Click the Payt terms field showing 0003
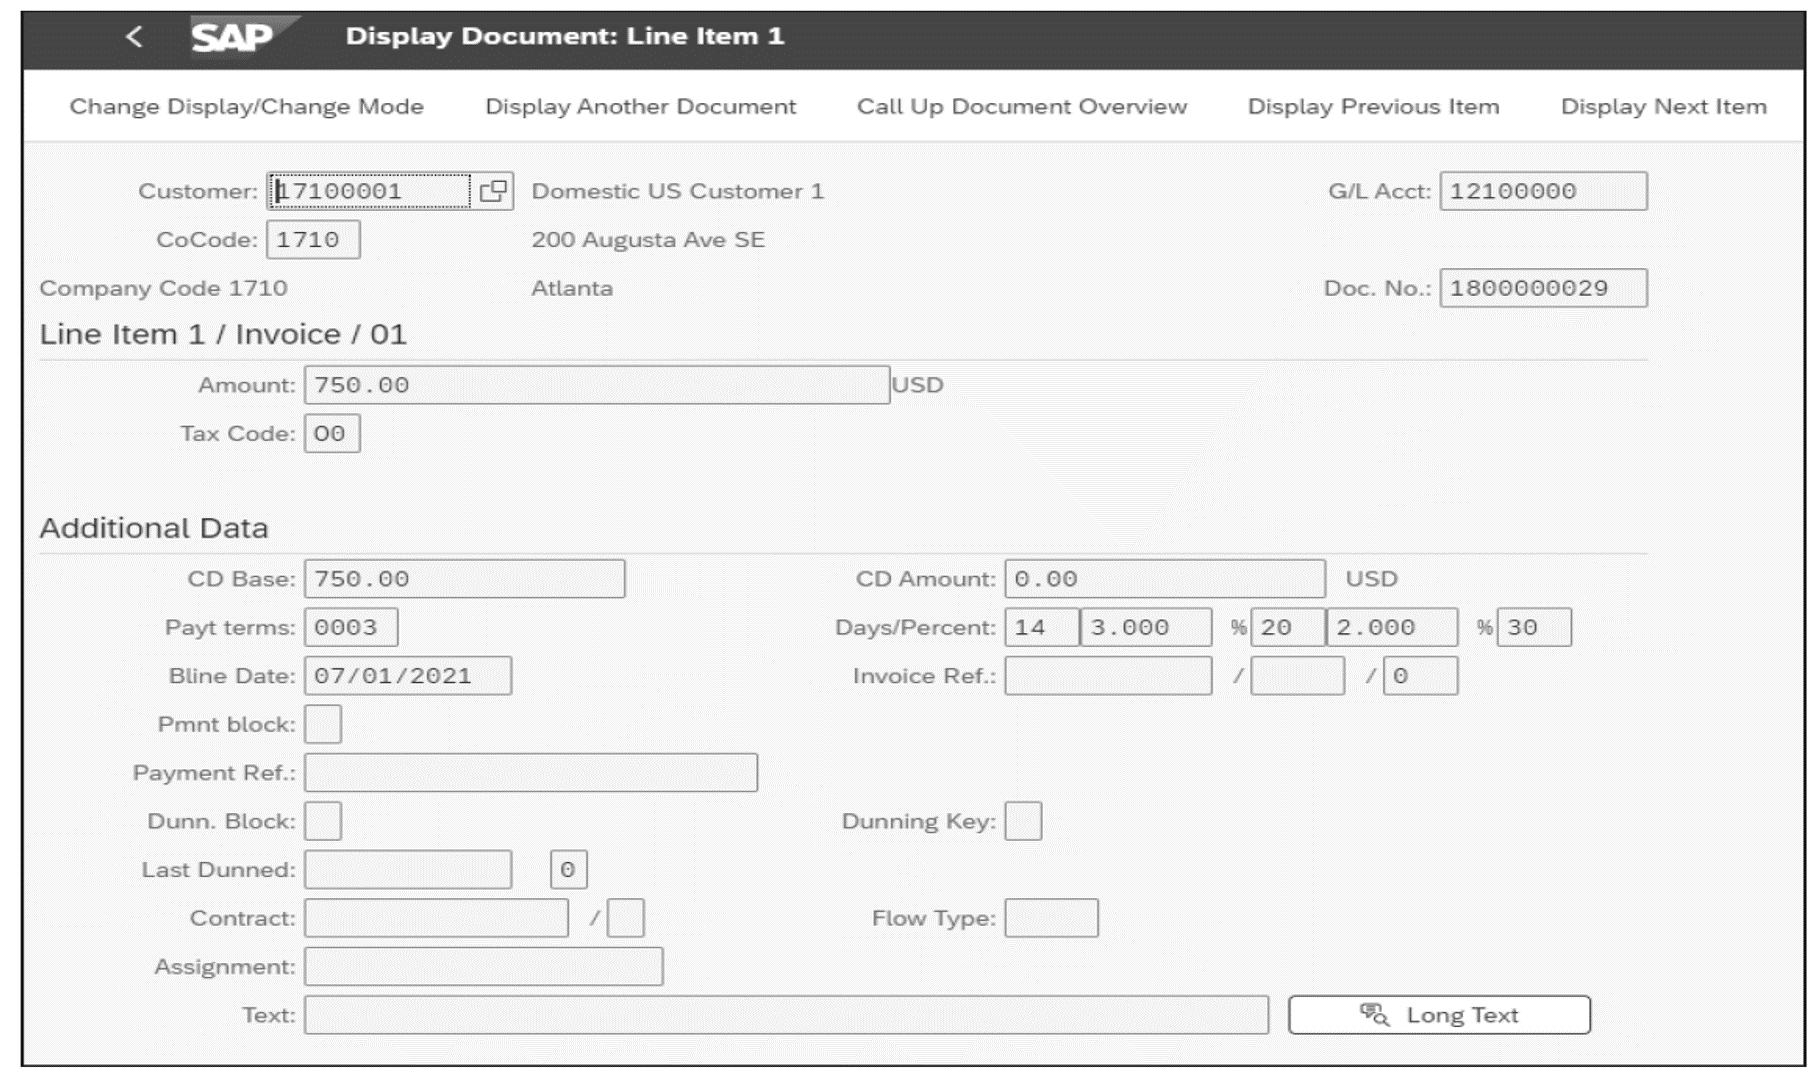1820x1080 pixels. 352,626
